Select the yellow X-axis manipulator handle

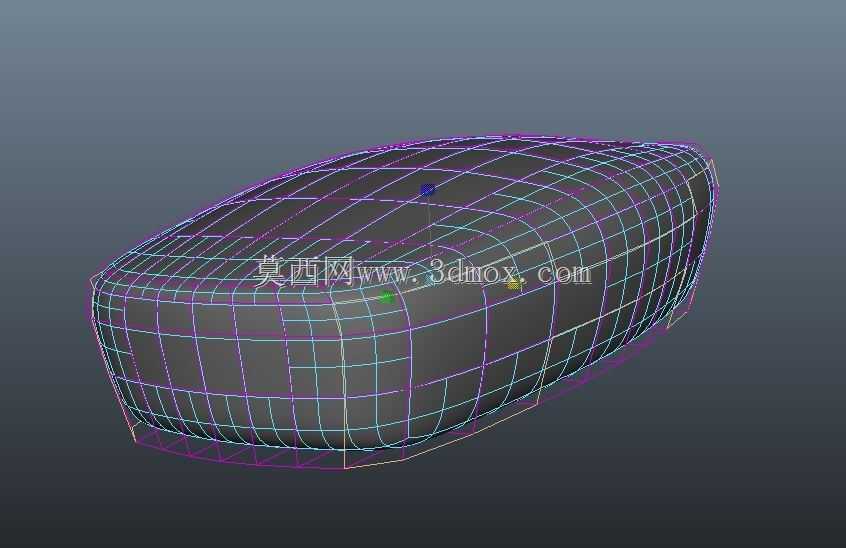514,285
